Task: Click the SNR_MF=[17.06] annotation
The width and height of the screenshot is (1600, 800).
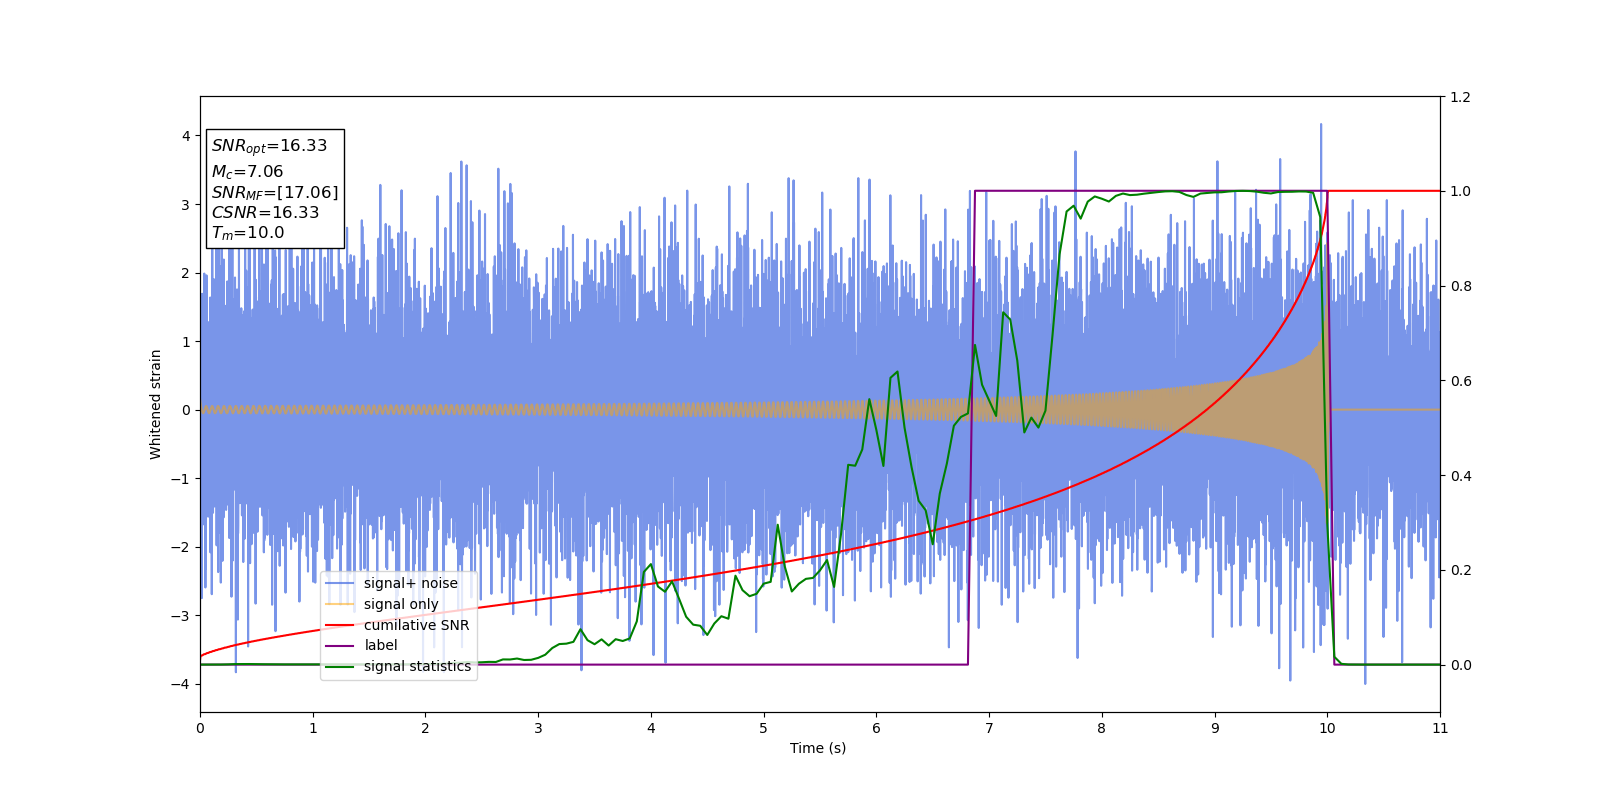Action: point(275,192)
